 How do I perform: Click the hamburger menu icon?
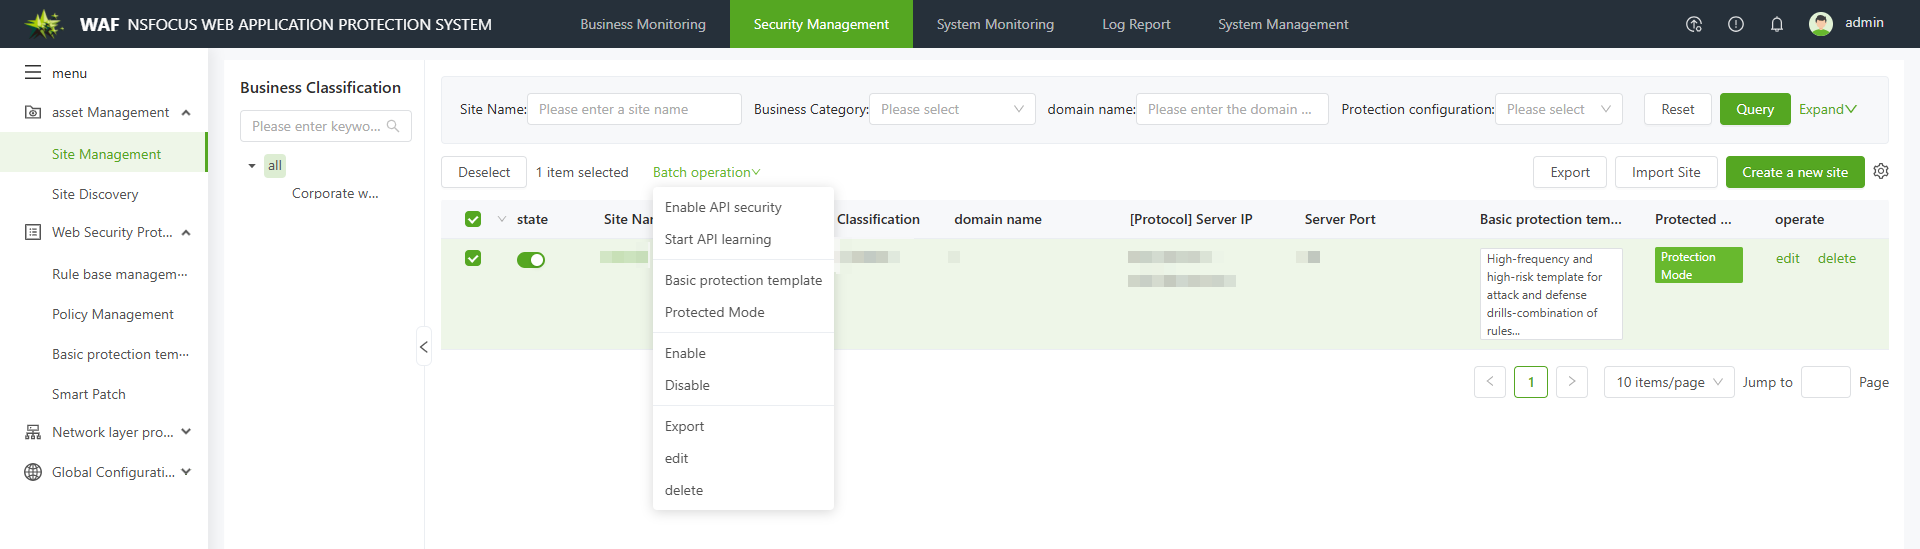click(33, 73)
